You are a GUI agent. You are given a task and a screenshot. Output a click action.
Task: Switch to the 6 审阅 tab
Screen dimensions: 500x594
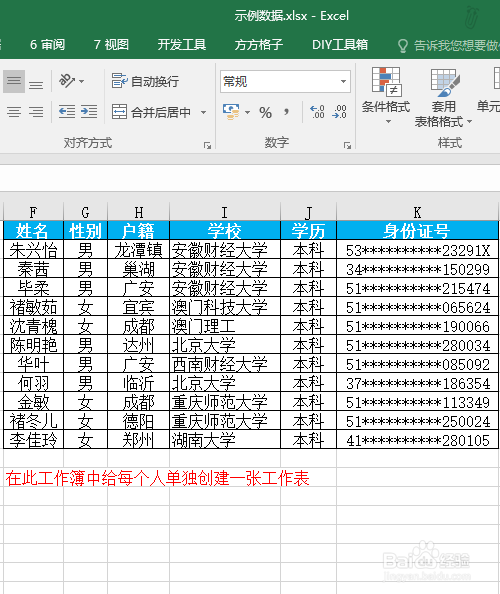coord(47,45)
